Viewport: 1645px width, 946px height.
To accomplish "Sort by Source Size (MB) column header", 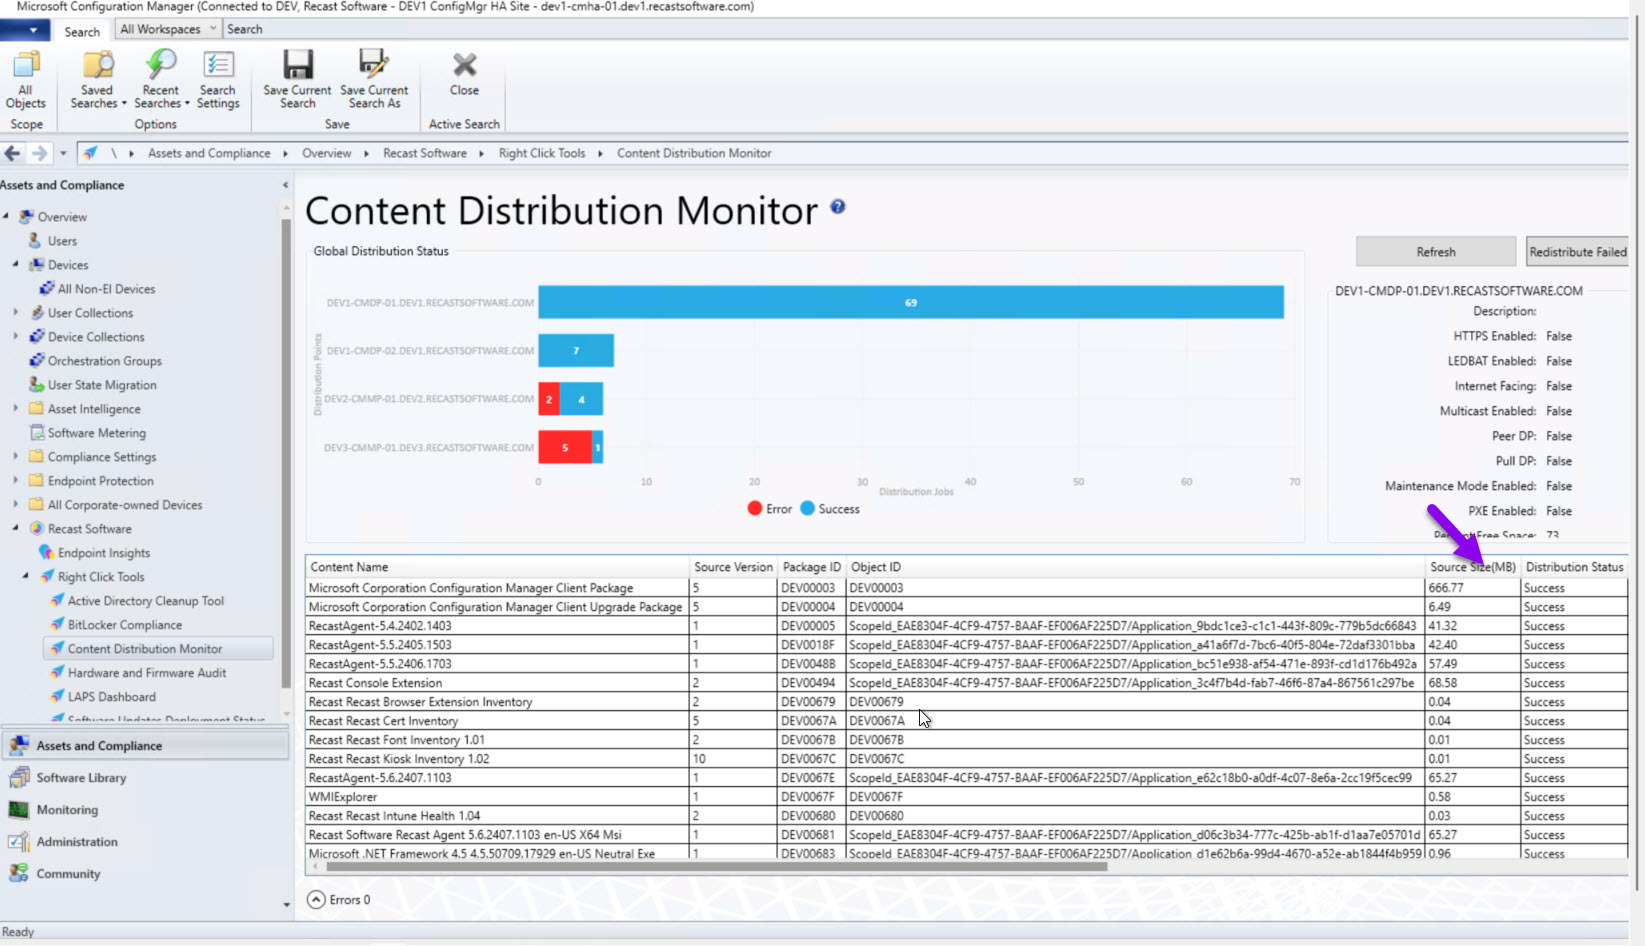I will click(x=1471, y=567).
